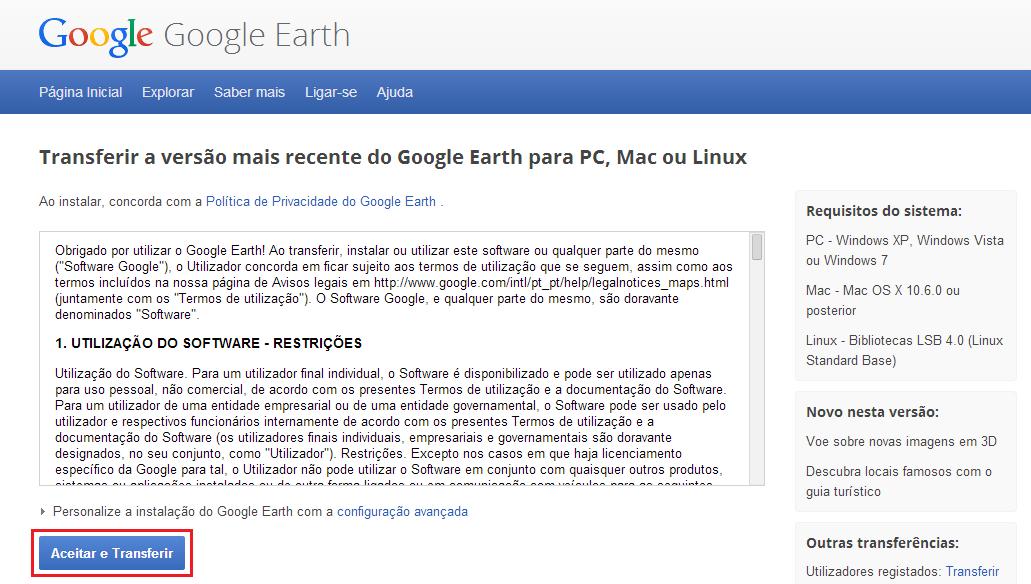Click the UTILIZAÇÃO DO SOFTWARE - RESTRIÇÕES section heading
The height and width of the screenshot is (584, 1031).
click(209, 343)
